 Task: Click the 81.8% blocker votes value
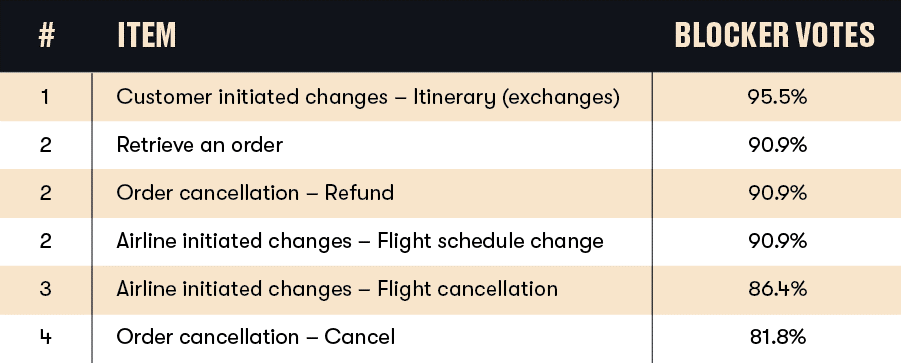coord(777,337)
